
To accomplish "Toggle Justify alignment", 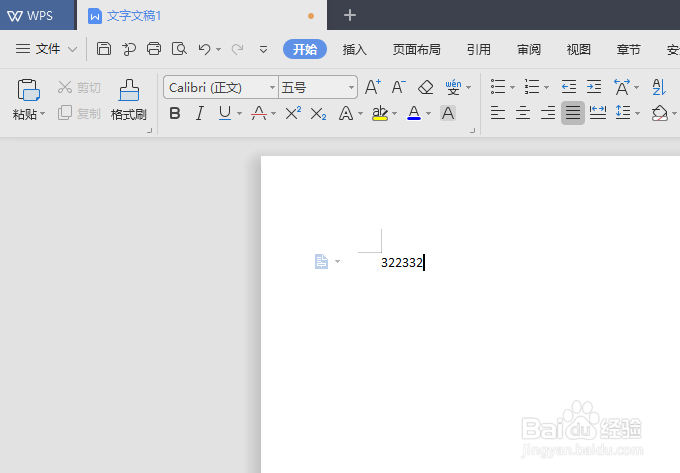I will pos(573,113).
